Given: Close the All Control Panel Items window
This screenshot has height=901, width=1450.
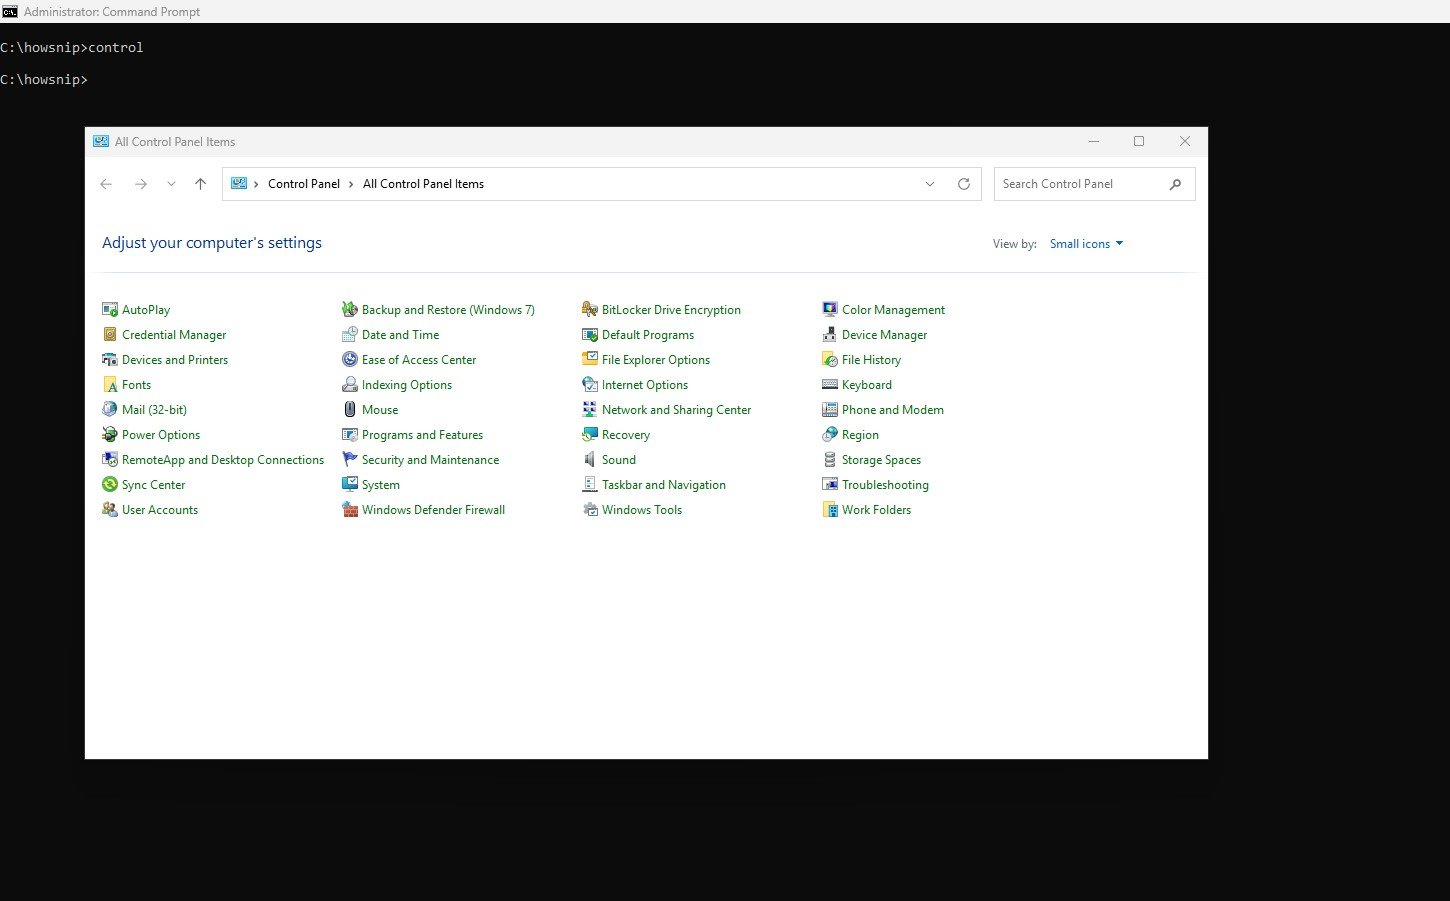Looking at the screenshot, I should click(1185, 142).
